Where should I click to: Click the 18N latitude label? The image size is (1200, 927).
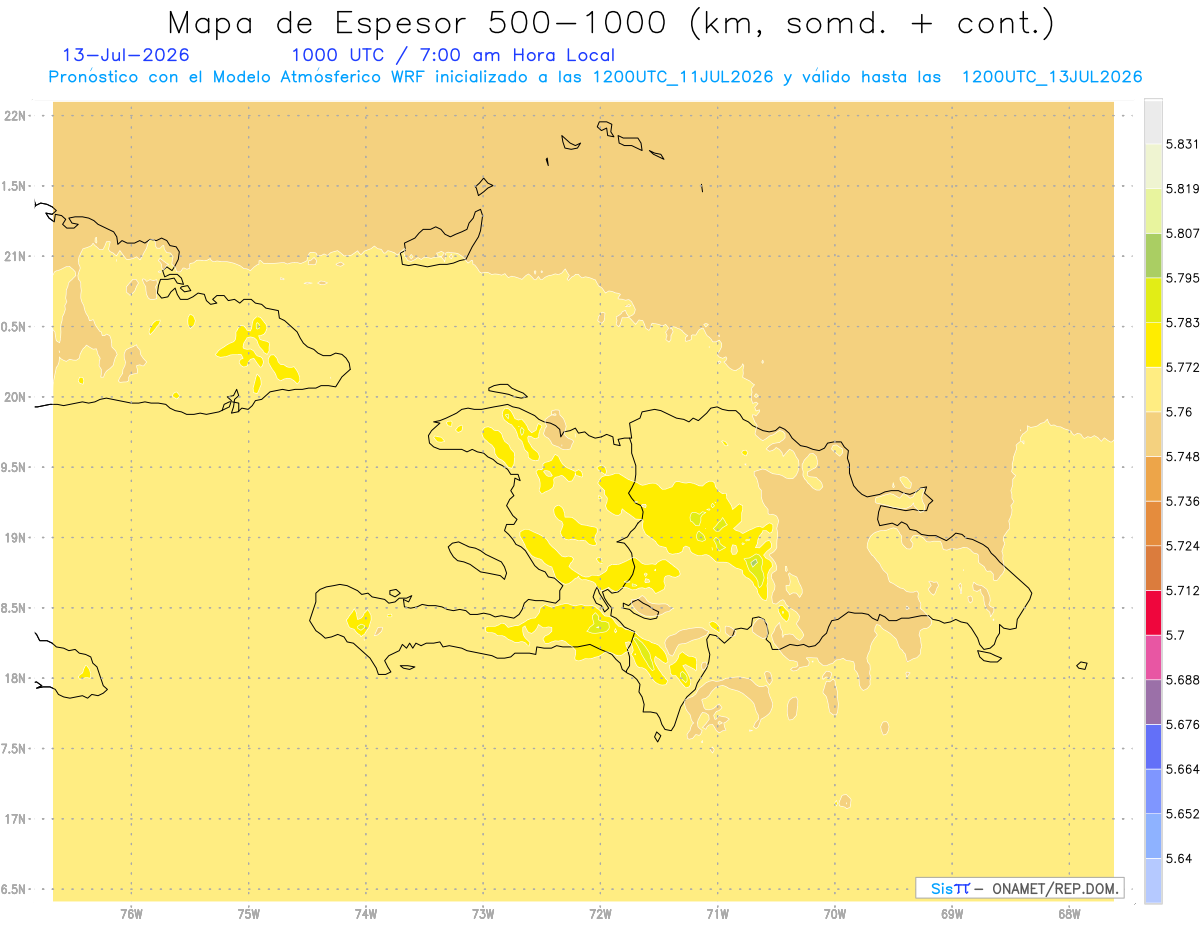[14, 679]
